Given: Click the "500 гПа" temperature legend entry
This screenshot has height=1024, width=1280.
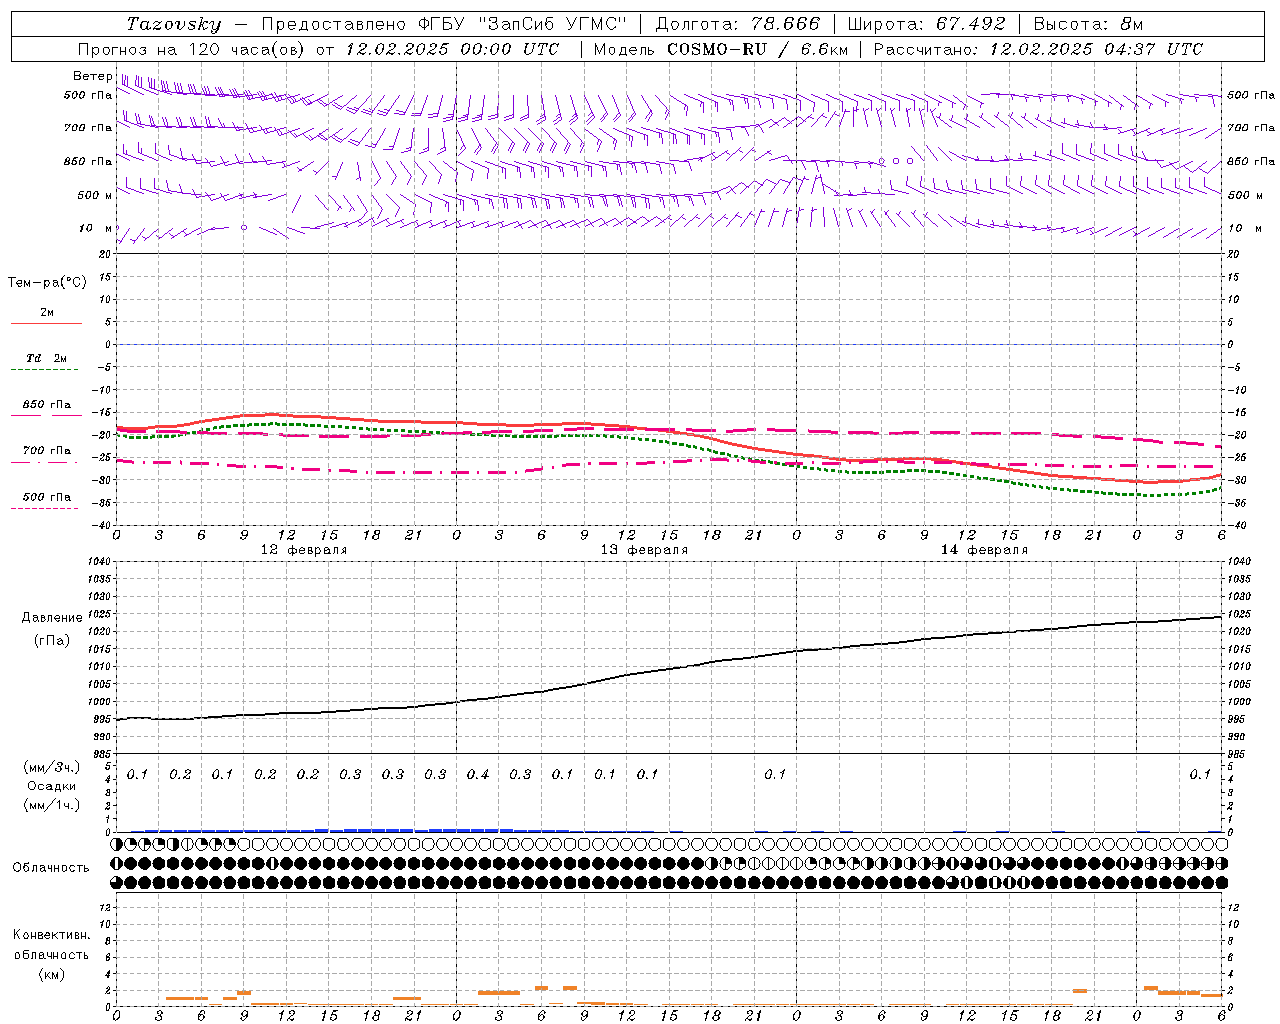Looking at the screenshot, I should click(x=47, y=497).
